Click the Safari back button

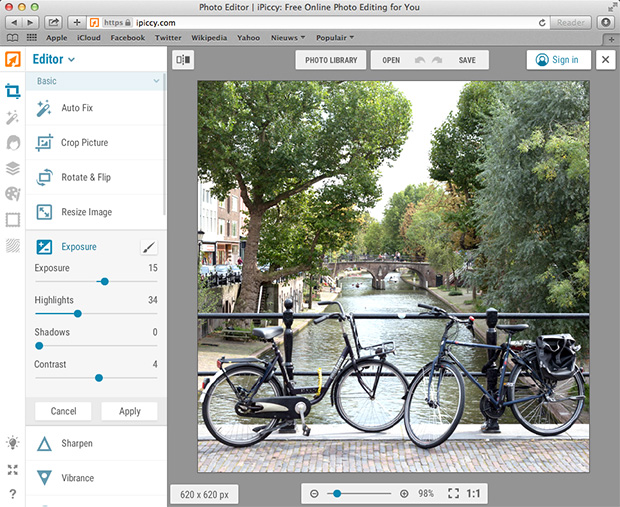click(x=14, y=23)
